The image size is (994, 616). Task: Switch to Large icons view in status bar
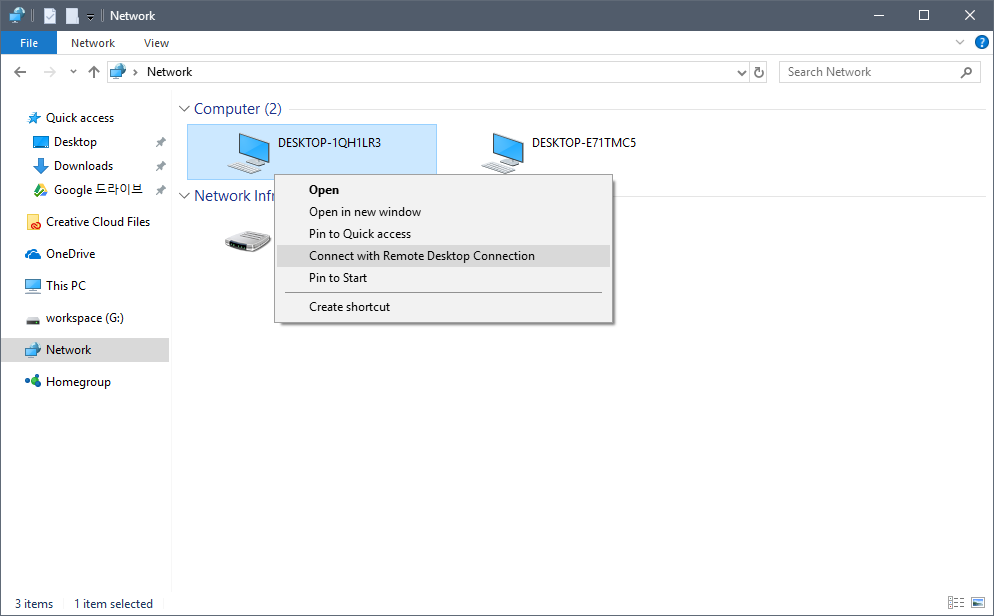(x=978, y=603)
